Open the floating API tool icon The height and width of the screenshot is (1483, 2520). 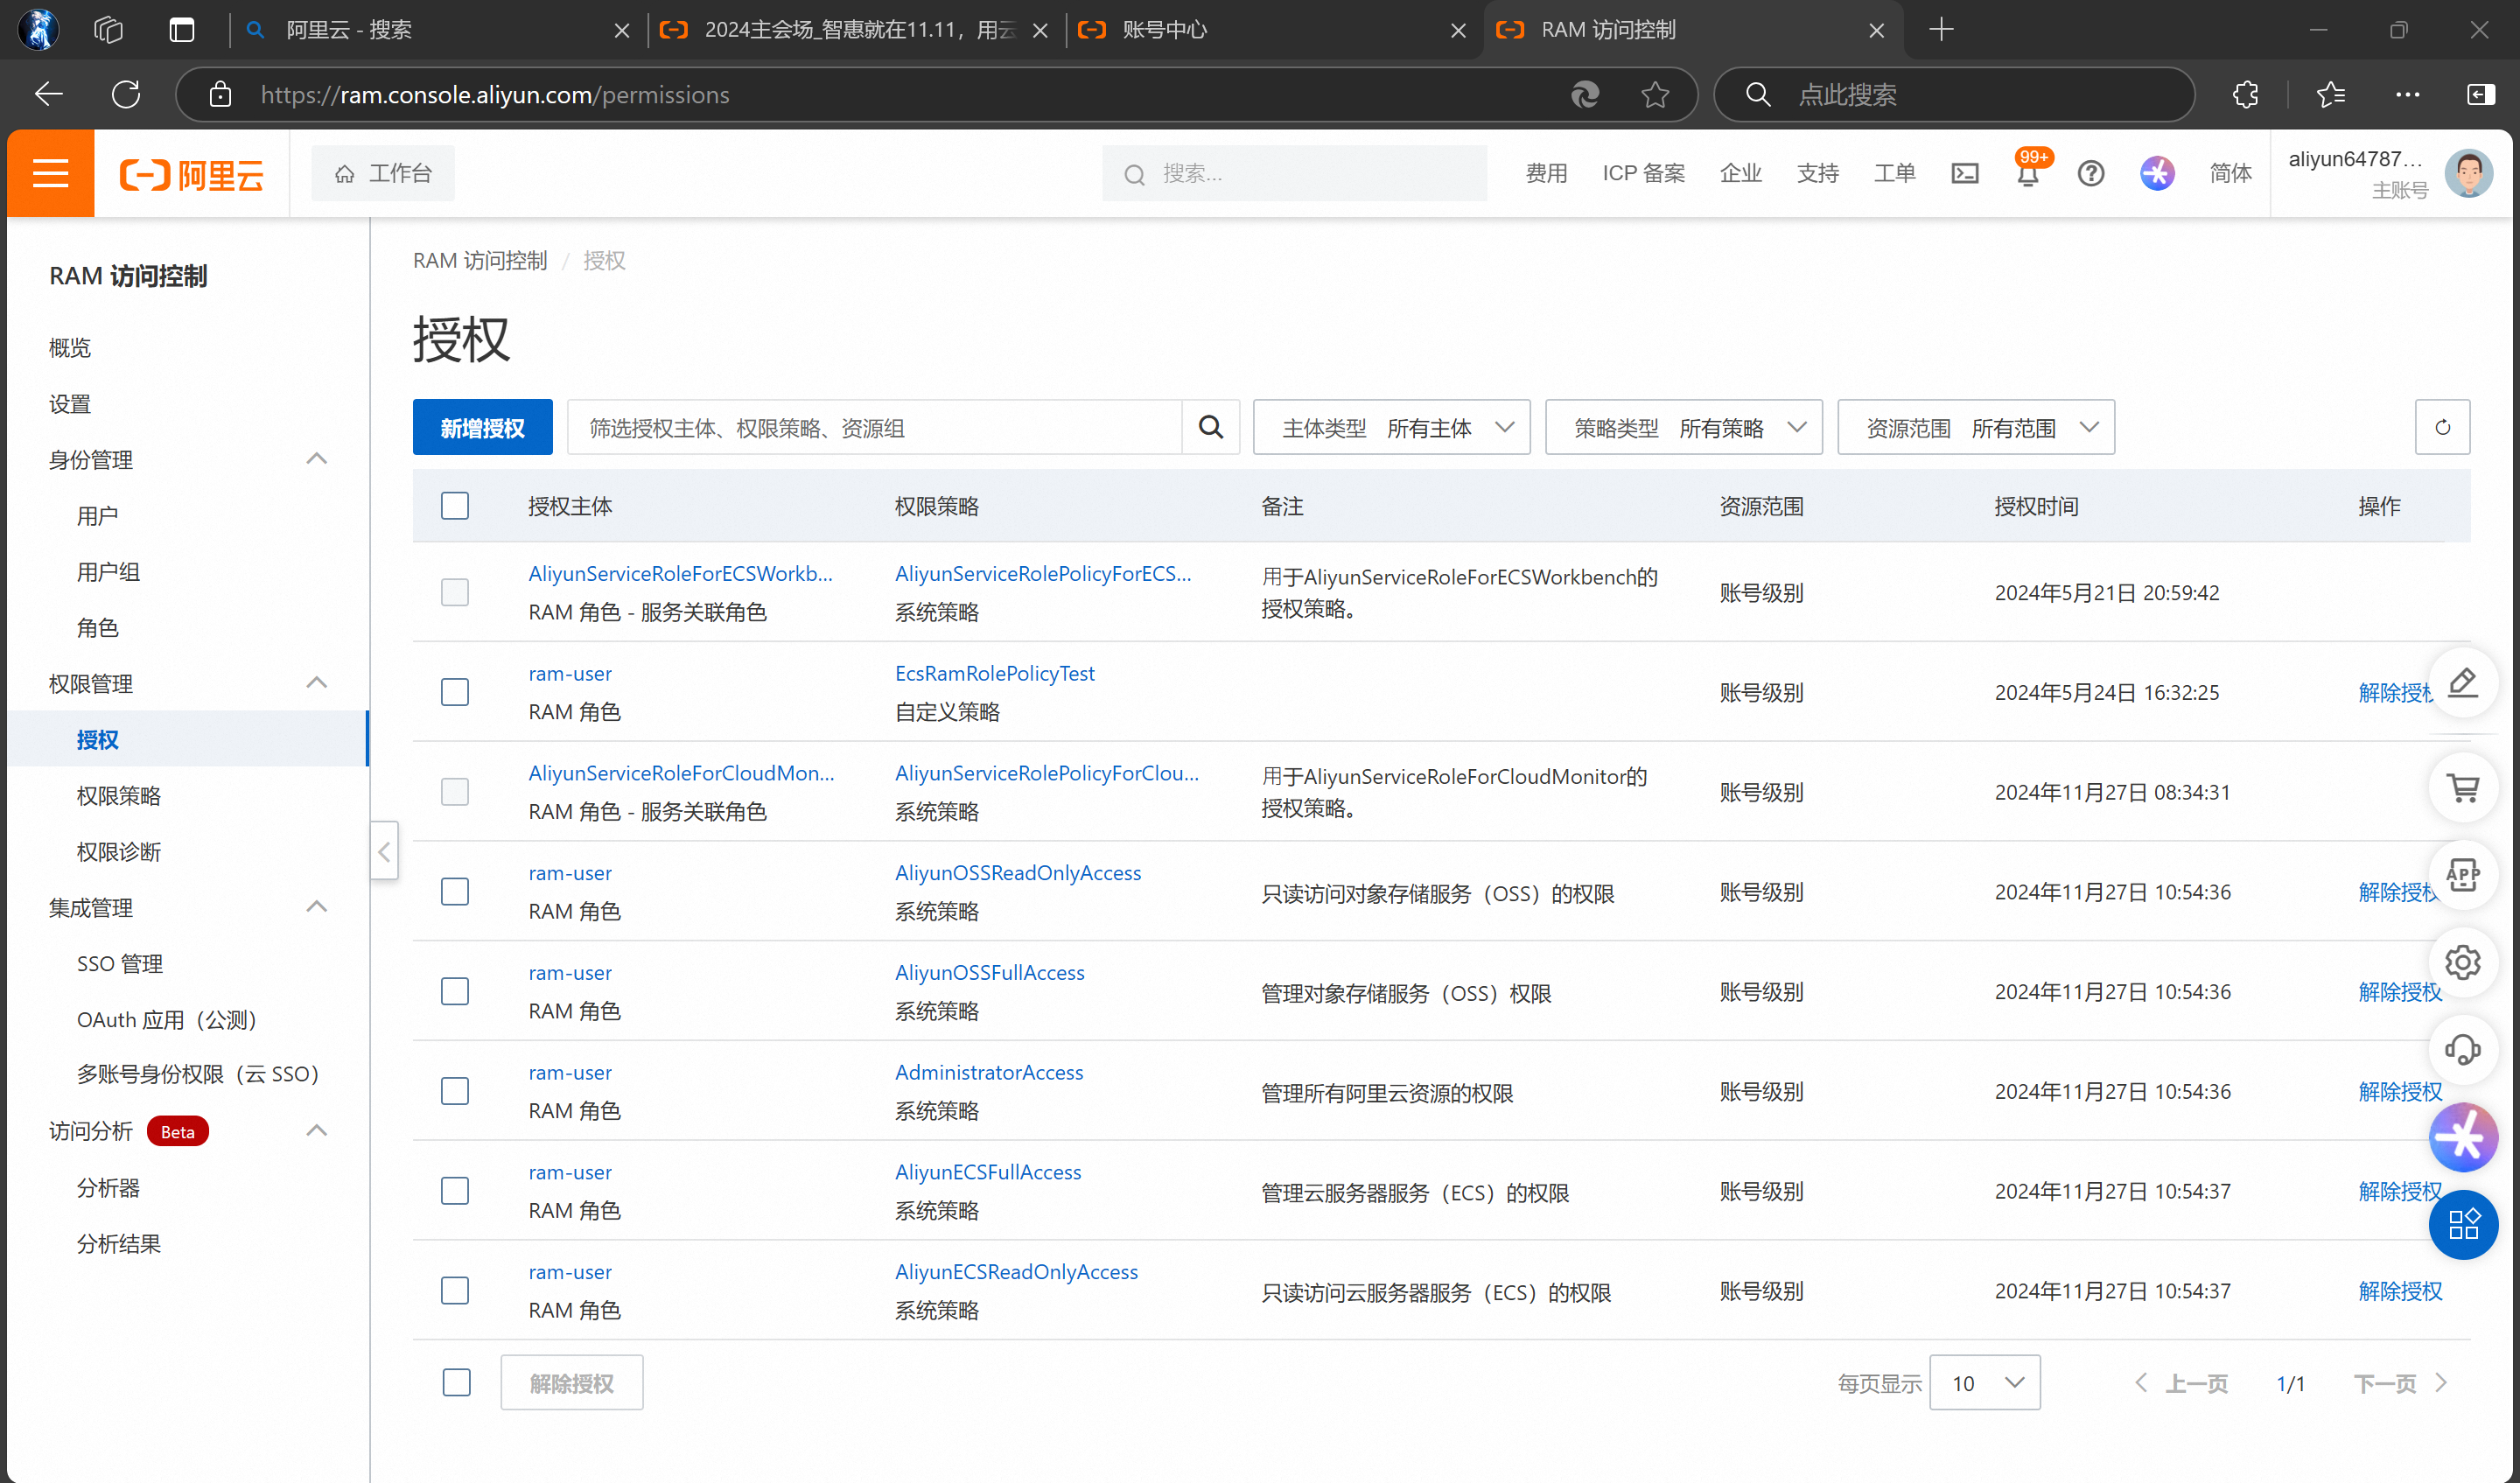2462,875
